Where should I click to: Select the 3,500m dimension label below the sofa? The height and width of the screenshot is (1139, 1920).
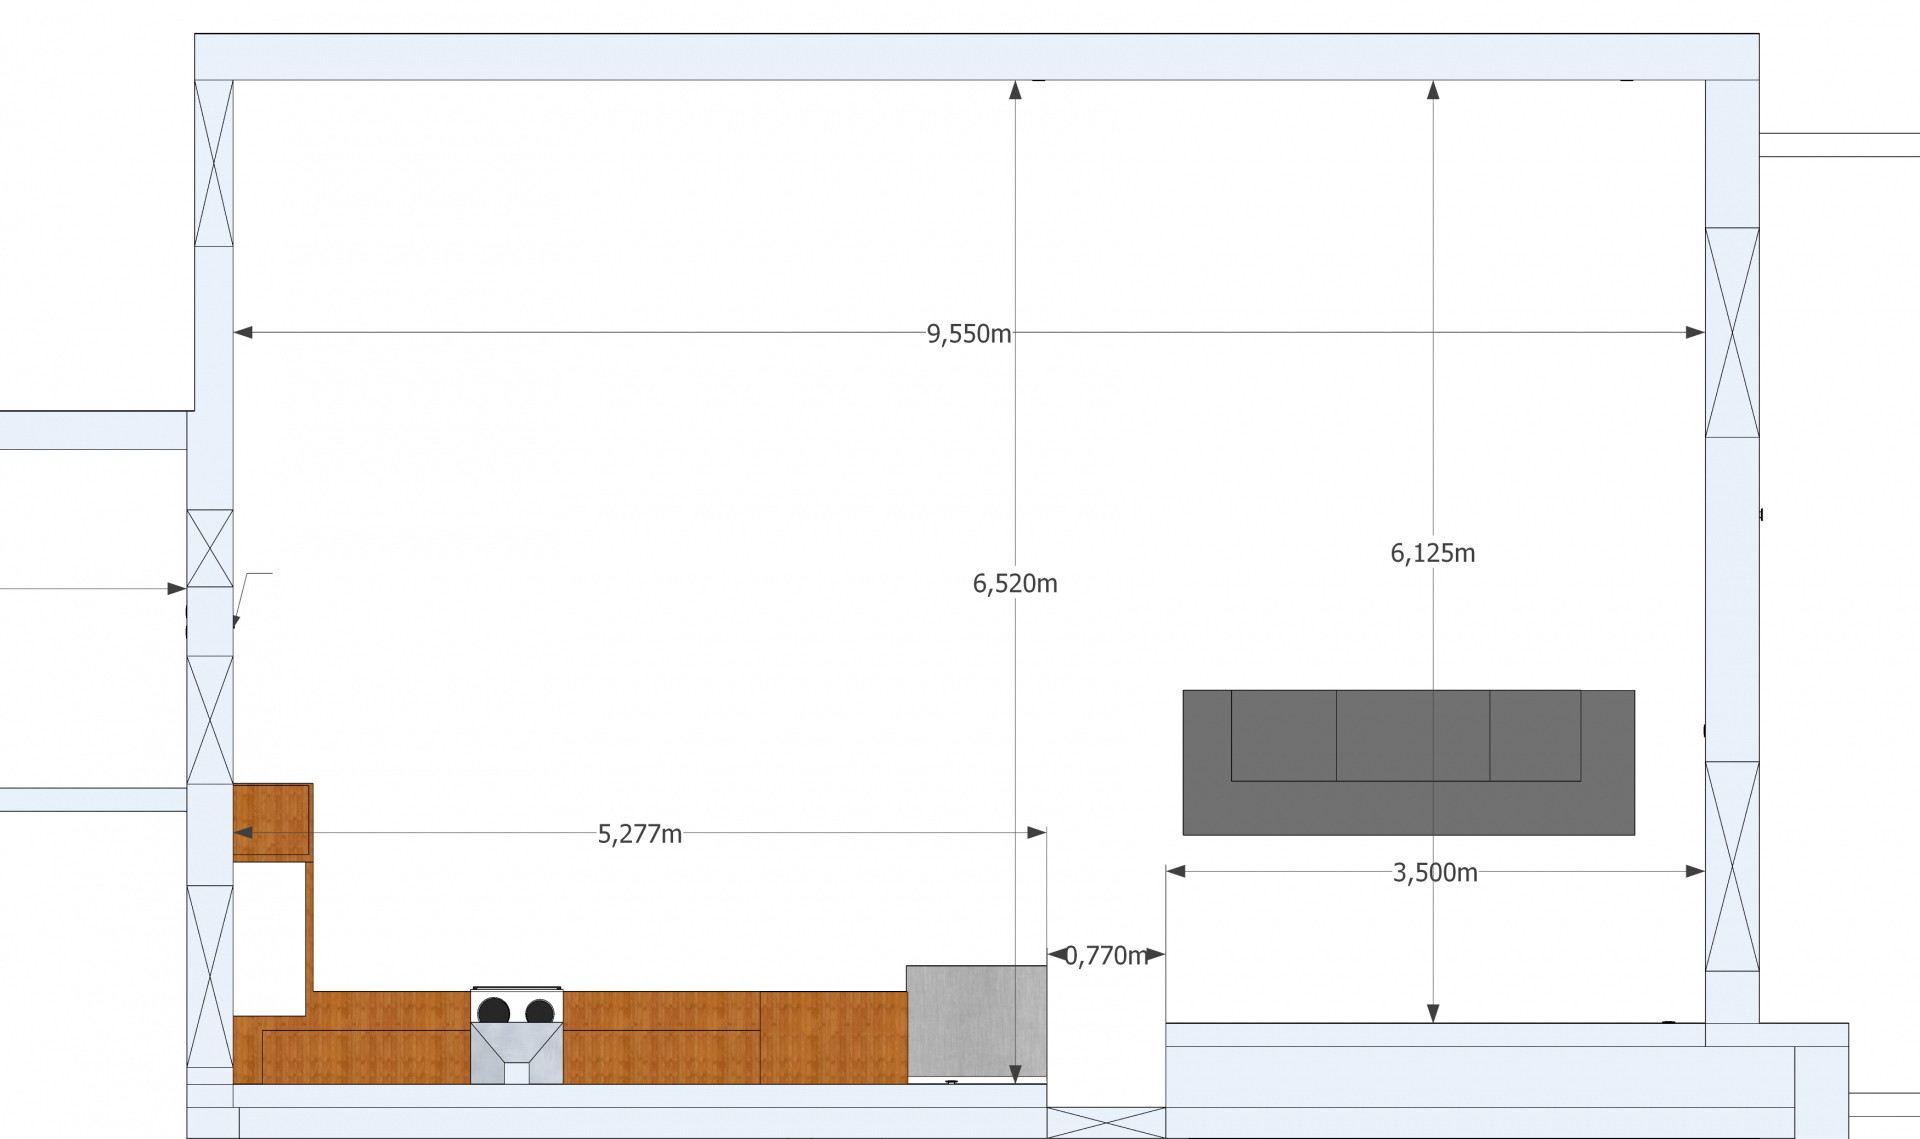pos(1435,873)
